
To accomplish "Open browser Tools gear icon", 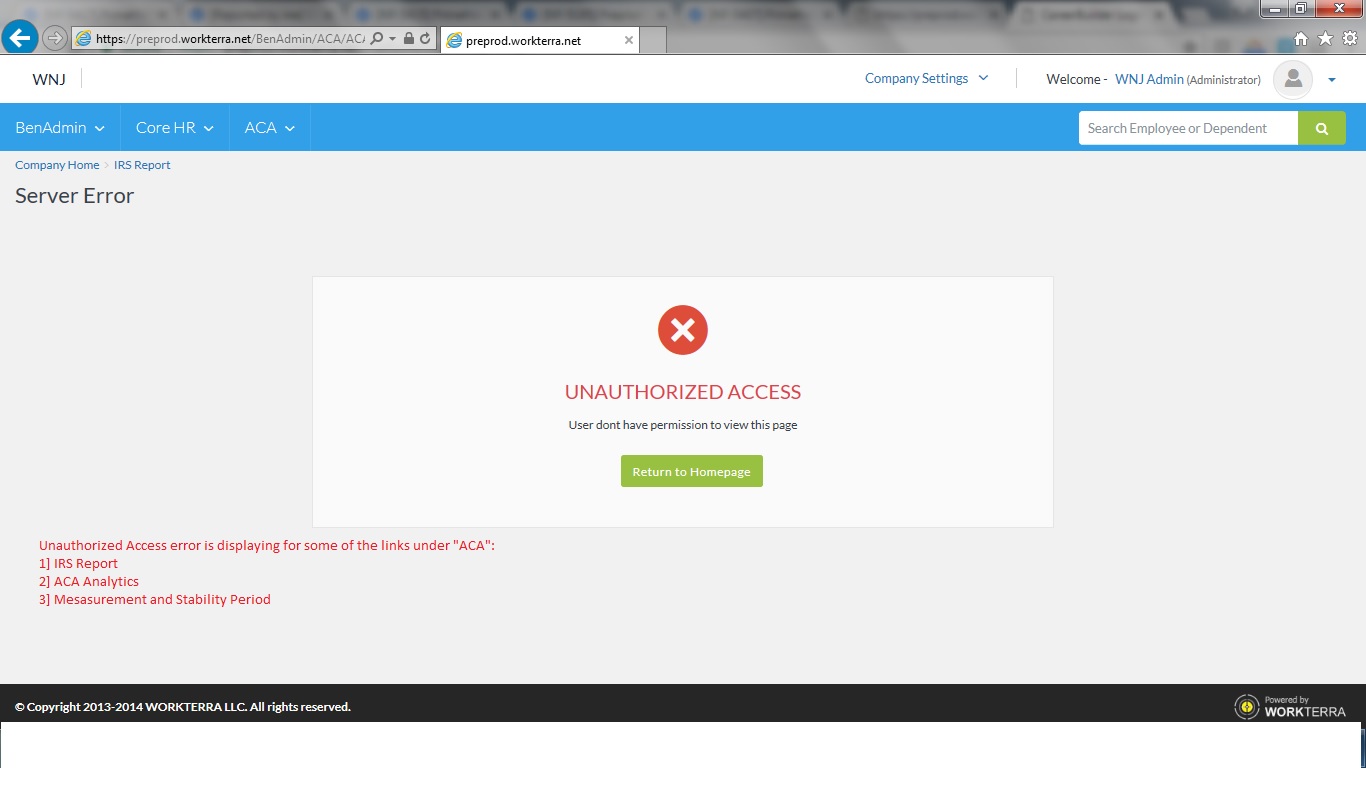I will click(1349, 39).
